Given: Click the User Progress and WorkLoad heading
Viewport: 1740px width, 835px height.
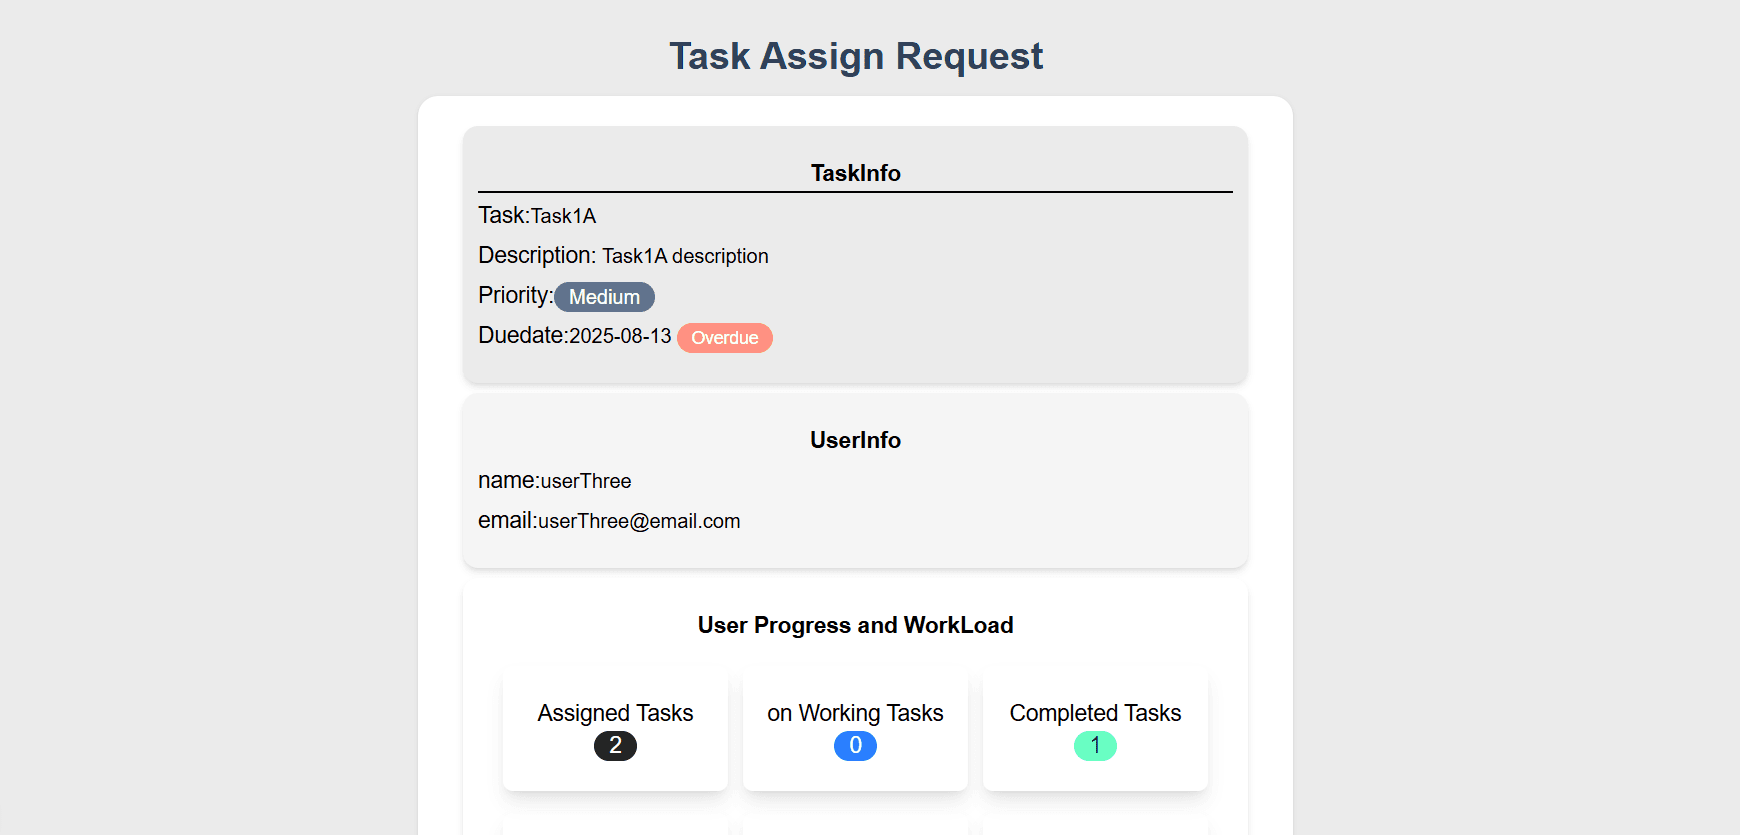Looking at the screenshot, I should click(855, 625).
